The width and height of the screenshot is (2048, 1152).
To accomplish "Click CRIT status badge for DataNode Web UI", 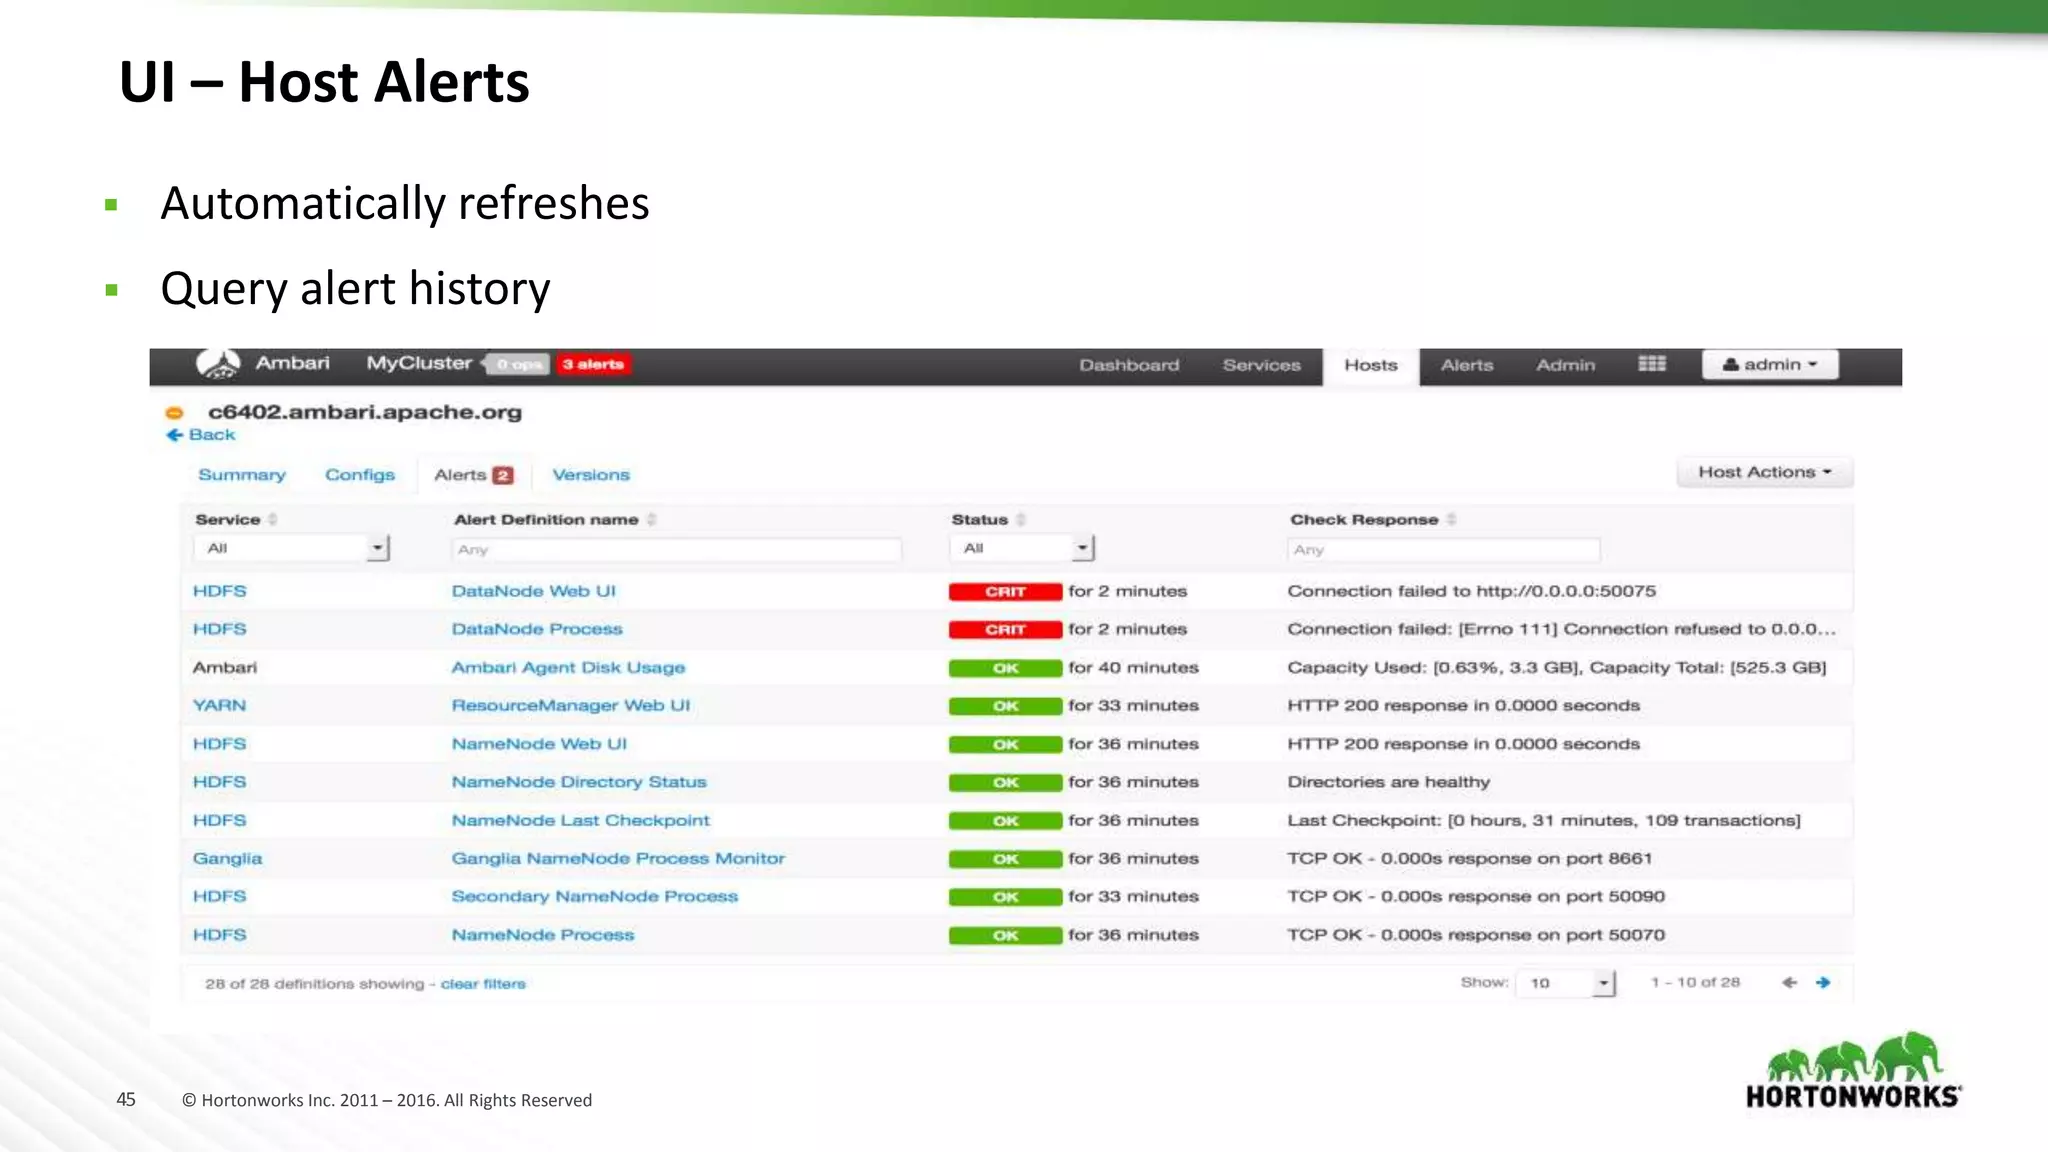I will pyautogui.click(x=1005, y=592).
